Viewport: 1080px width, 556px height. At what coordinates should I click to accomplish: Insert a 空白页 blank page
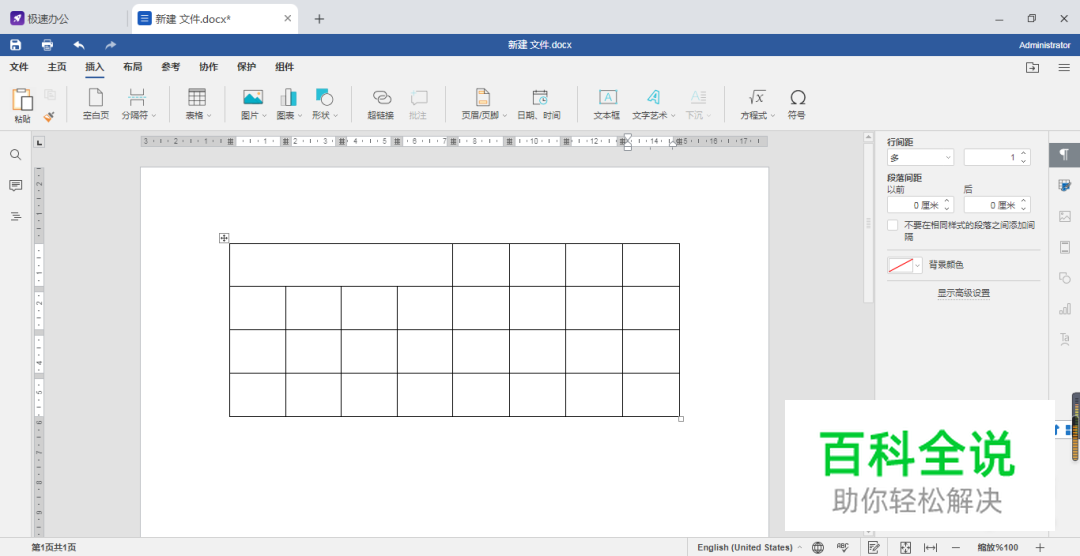click(95, 102)
